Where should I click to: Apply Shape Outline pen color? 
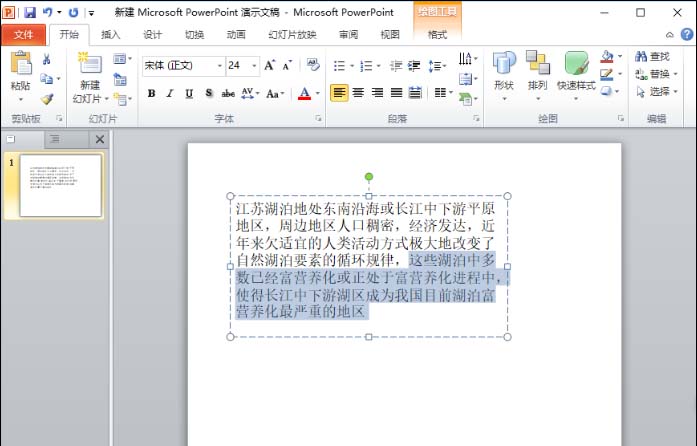click(x=607, y=74)
